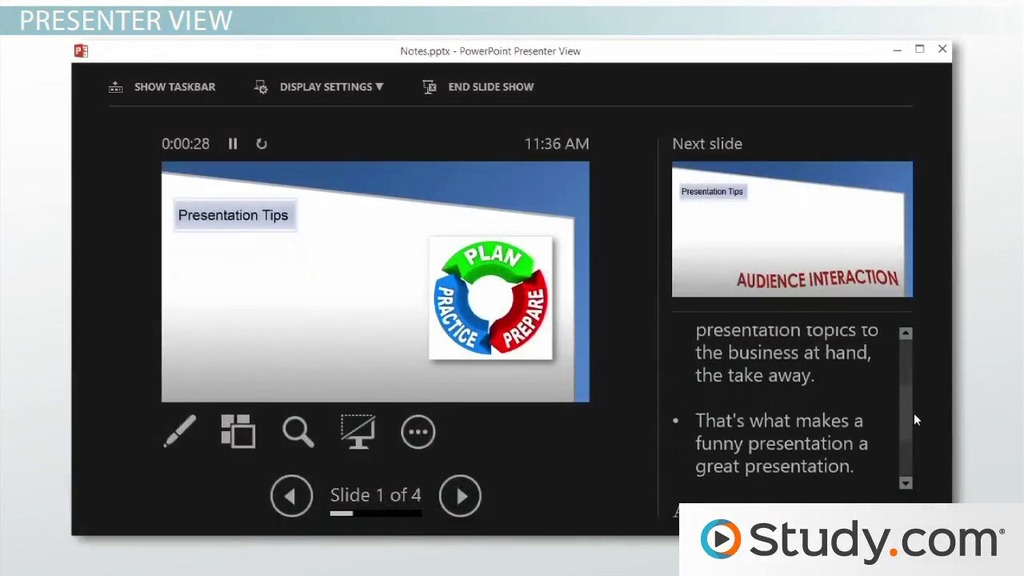Click the Plan Practice Prepare graphic
This screenshot has width=1024, height=576.
point(490,297)
